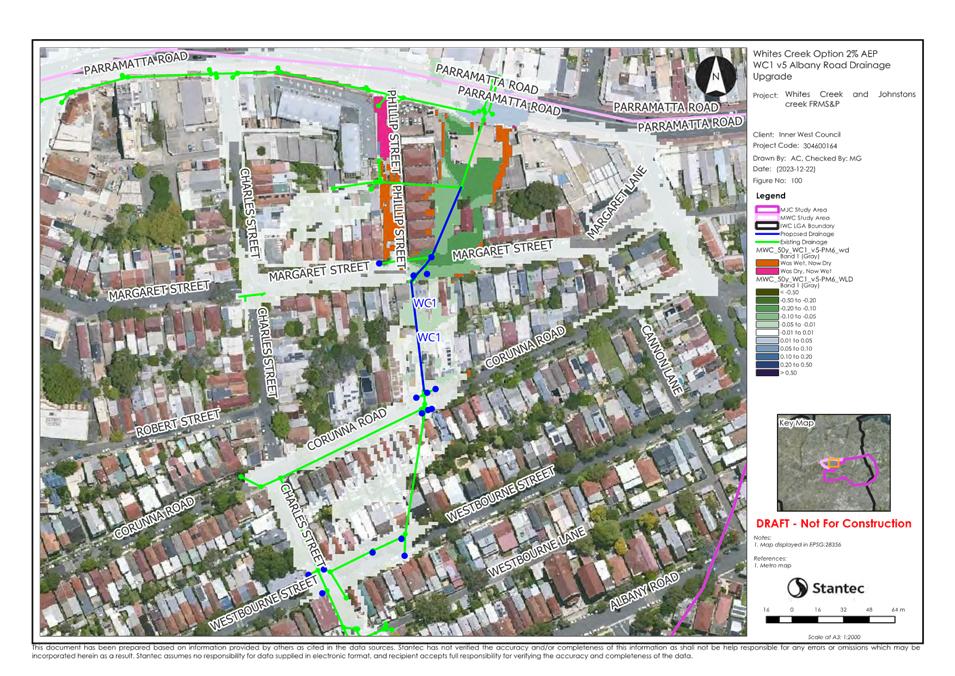Pick the pink Was Dry, Now Wet swatch
Image resolution: width=955 pixels, height=676 pixels.
[x=767, y=271]
